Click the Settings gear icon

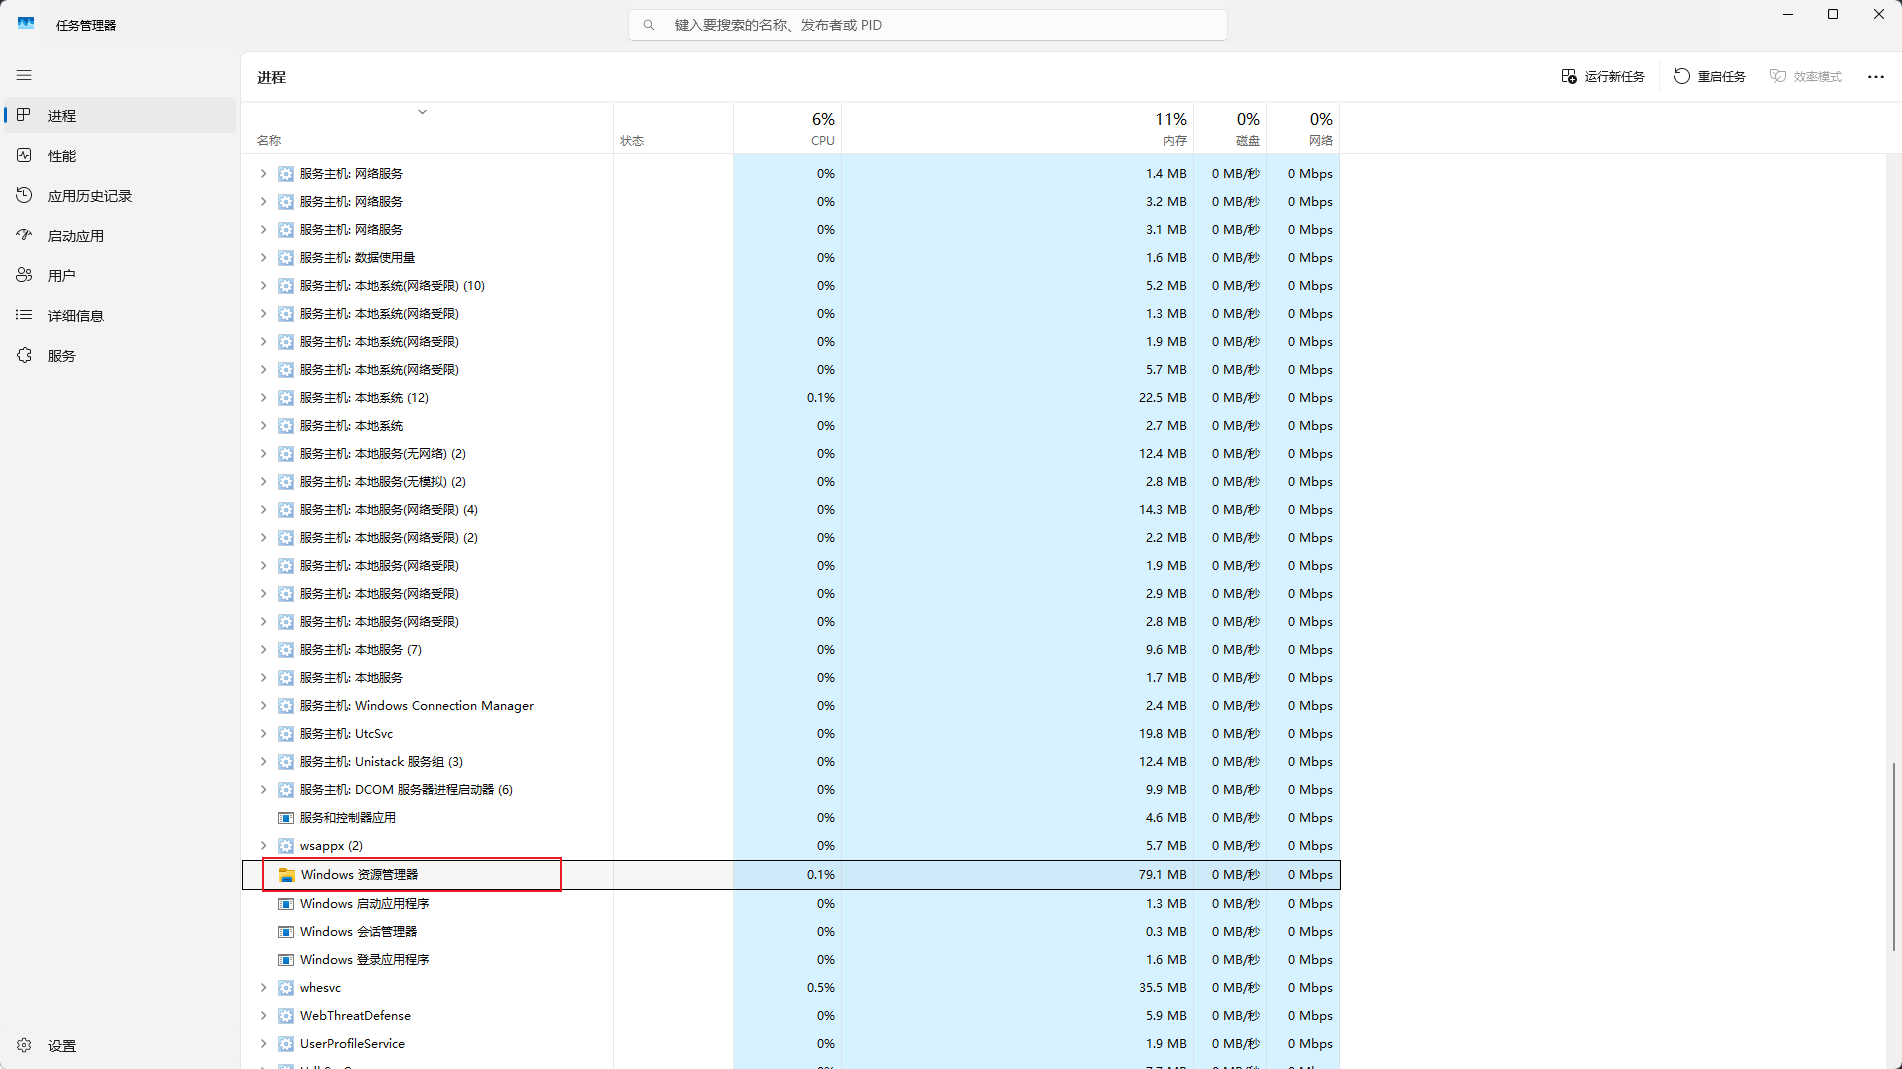(x=25, y=1045)
